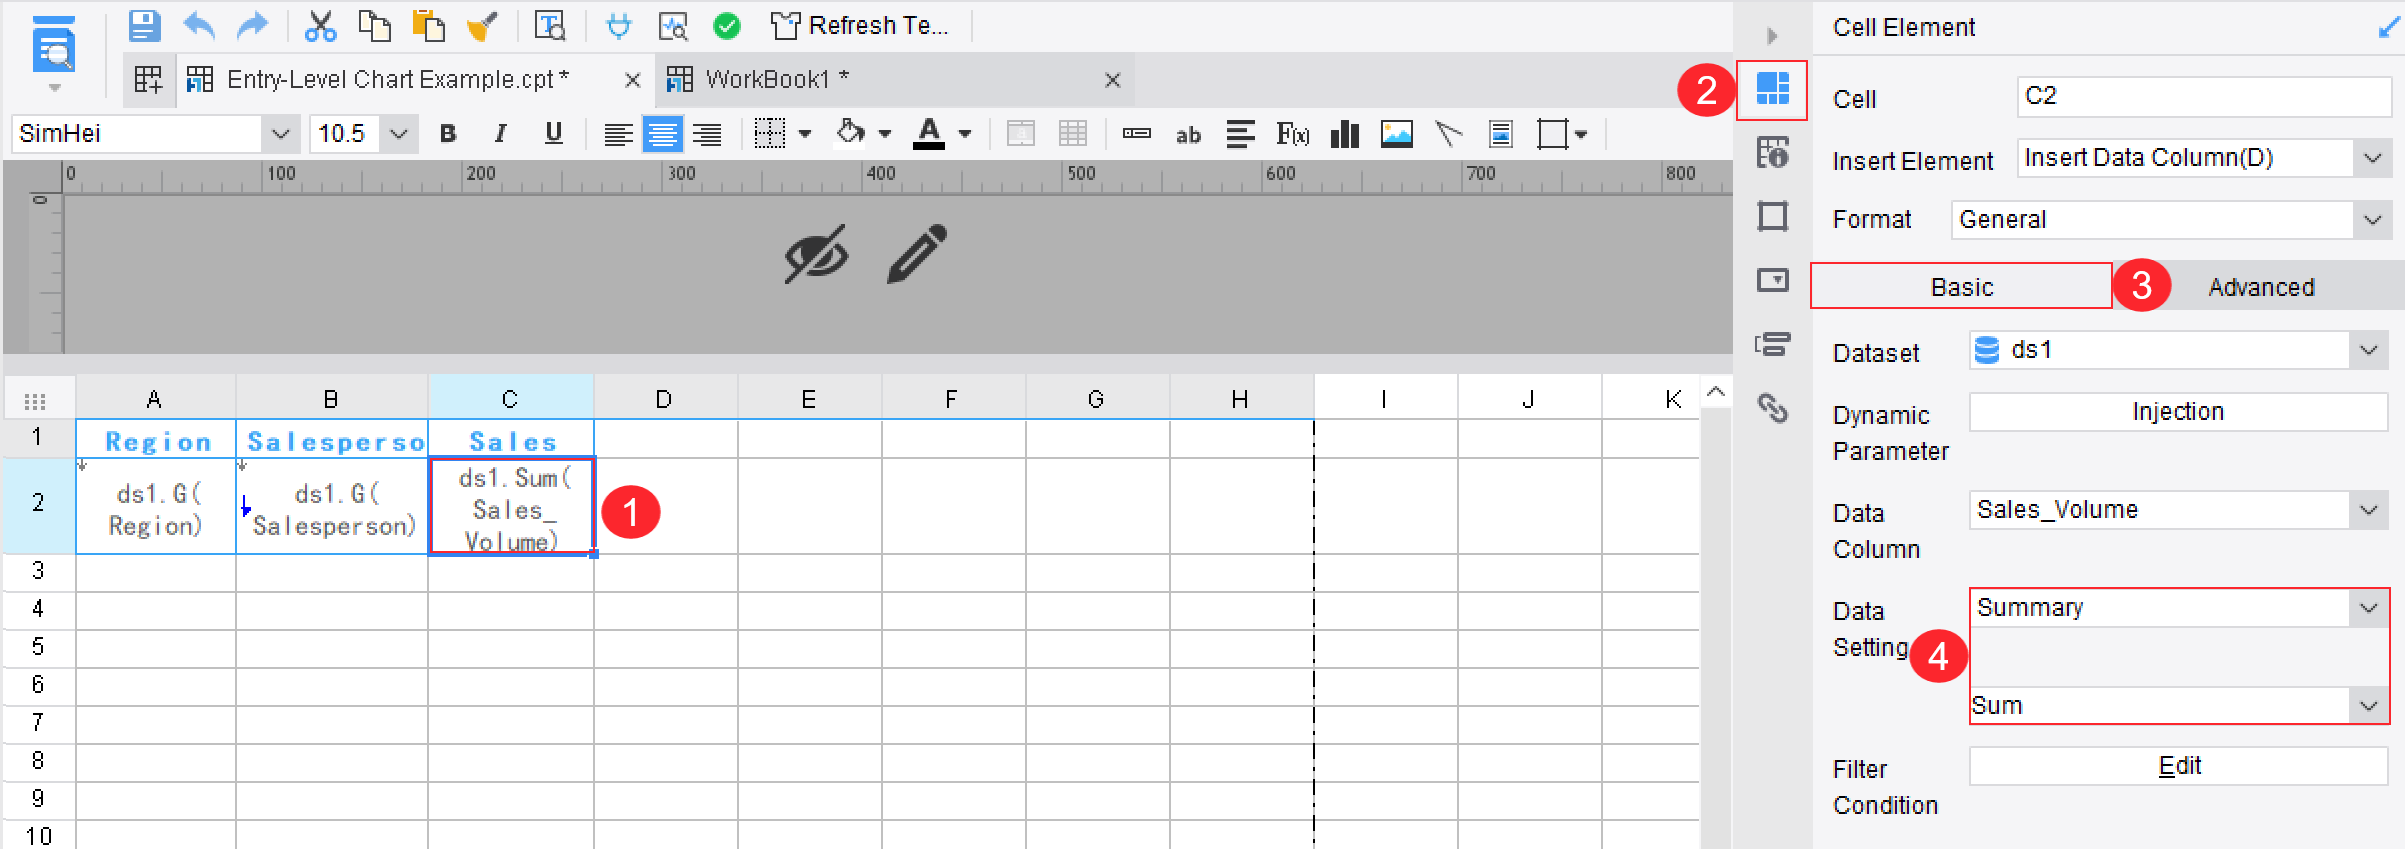Merge the selected cells
The height and width of the screenshot is (849, 2405).
(x=1021, y=134)
